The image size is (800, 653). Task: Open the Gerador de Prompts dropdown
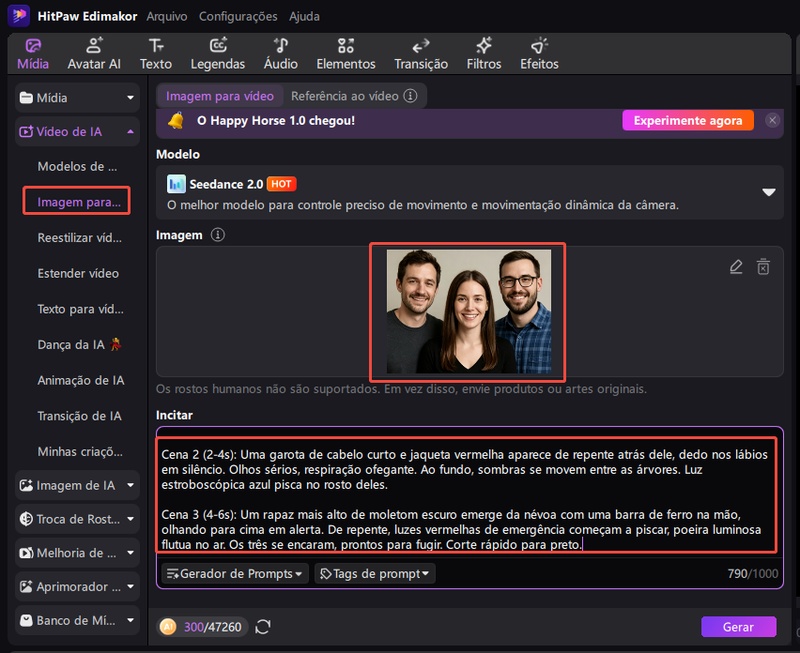[235, 573]
